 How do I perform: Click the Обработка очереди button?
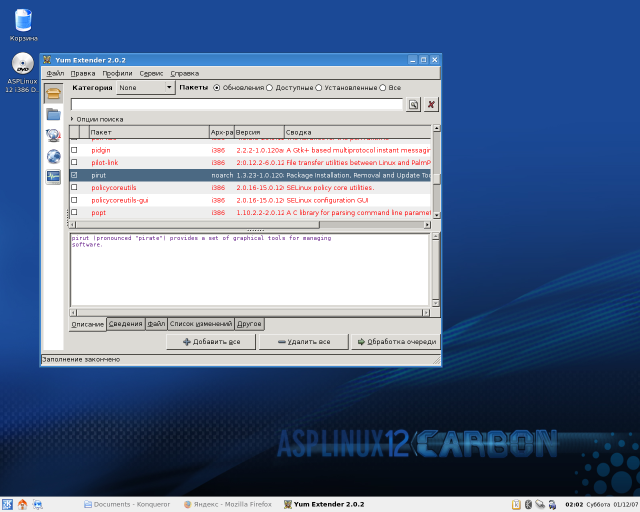(x=396, y=342)
